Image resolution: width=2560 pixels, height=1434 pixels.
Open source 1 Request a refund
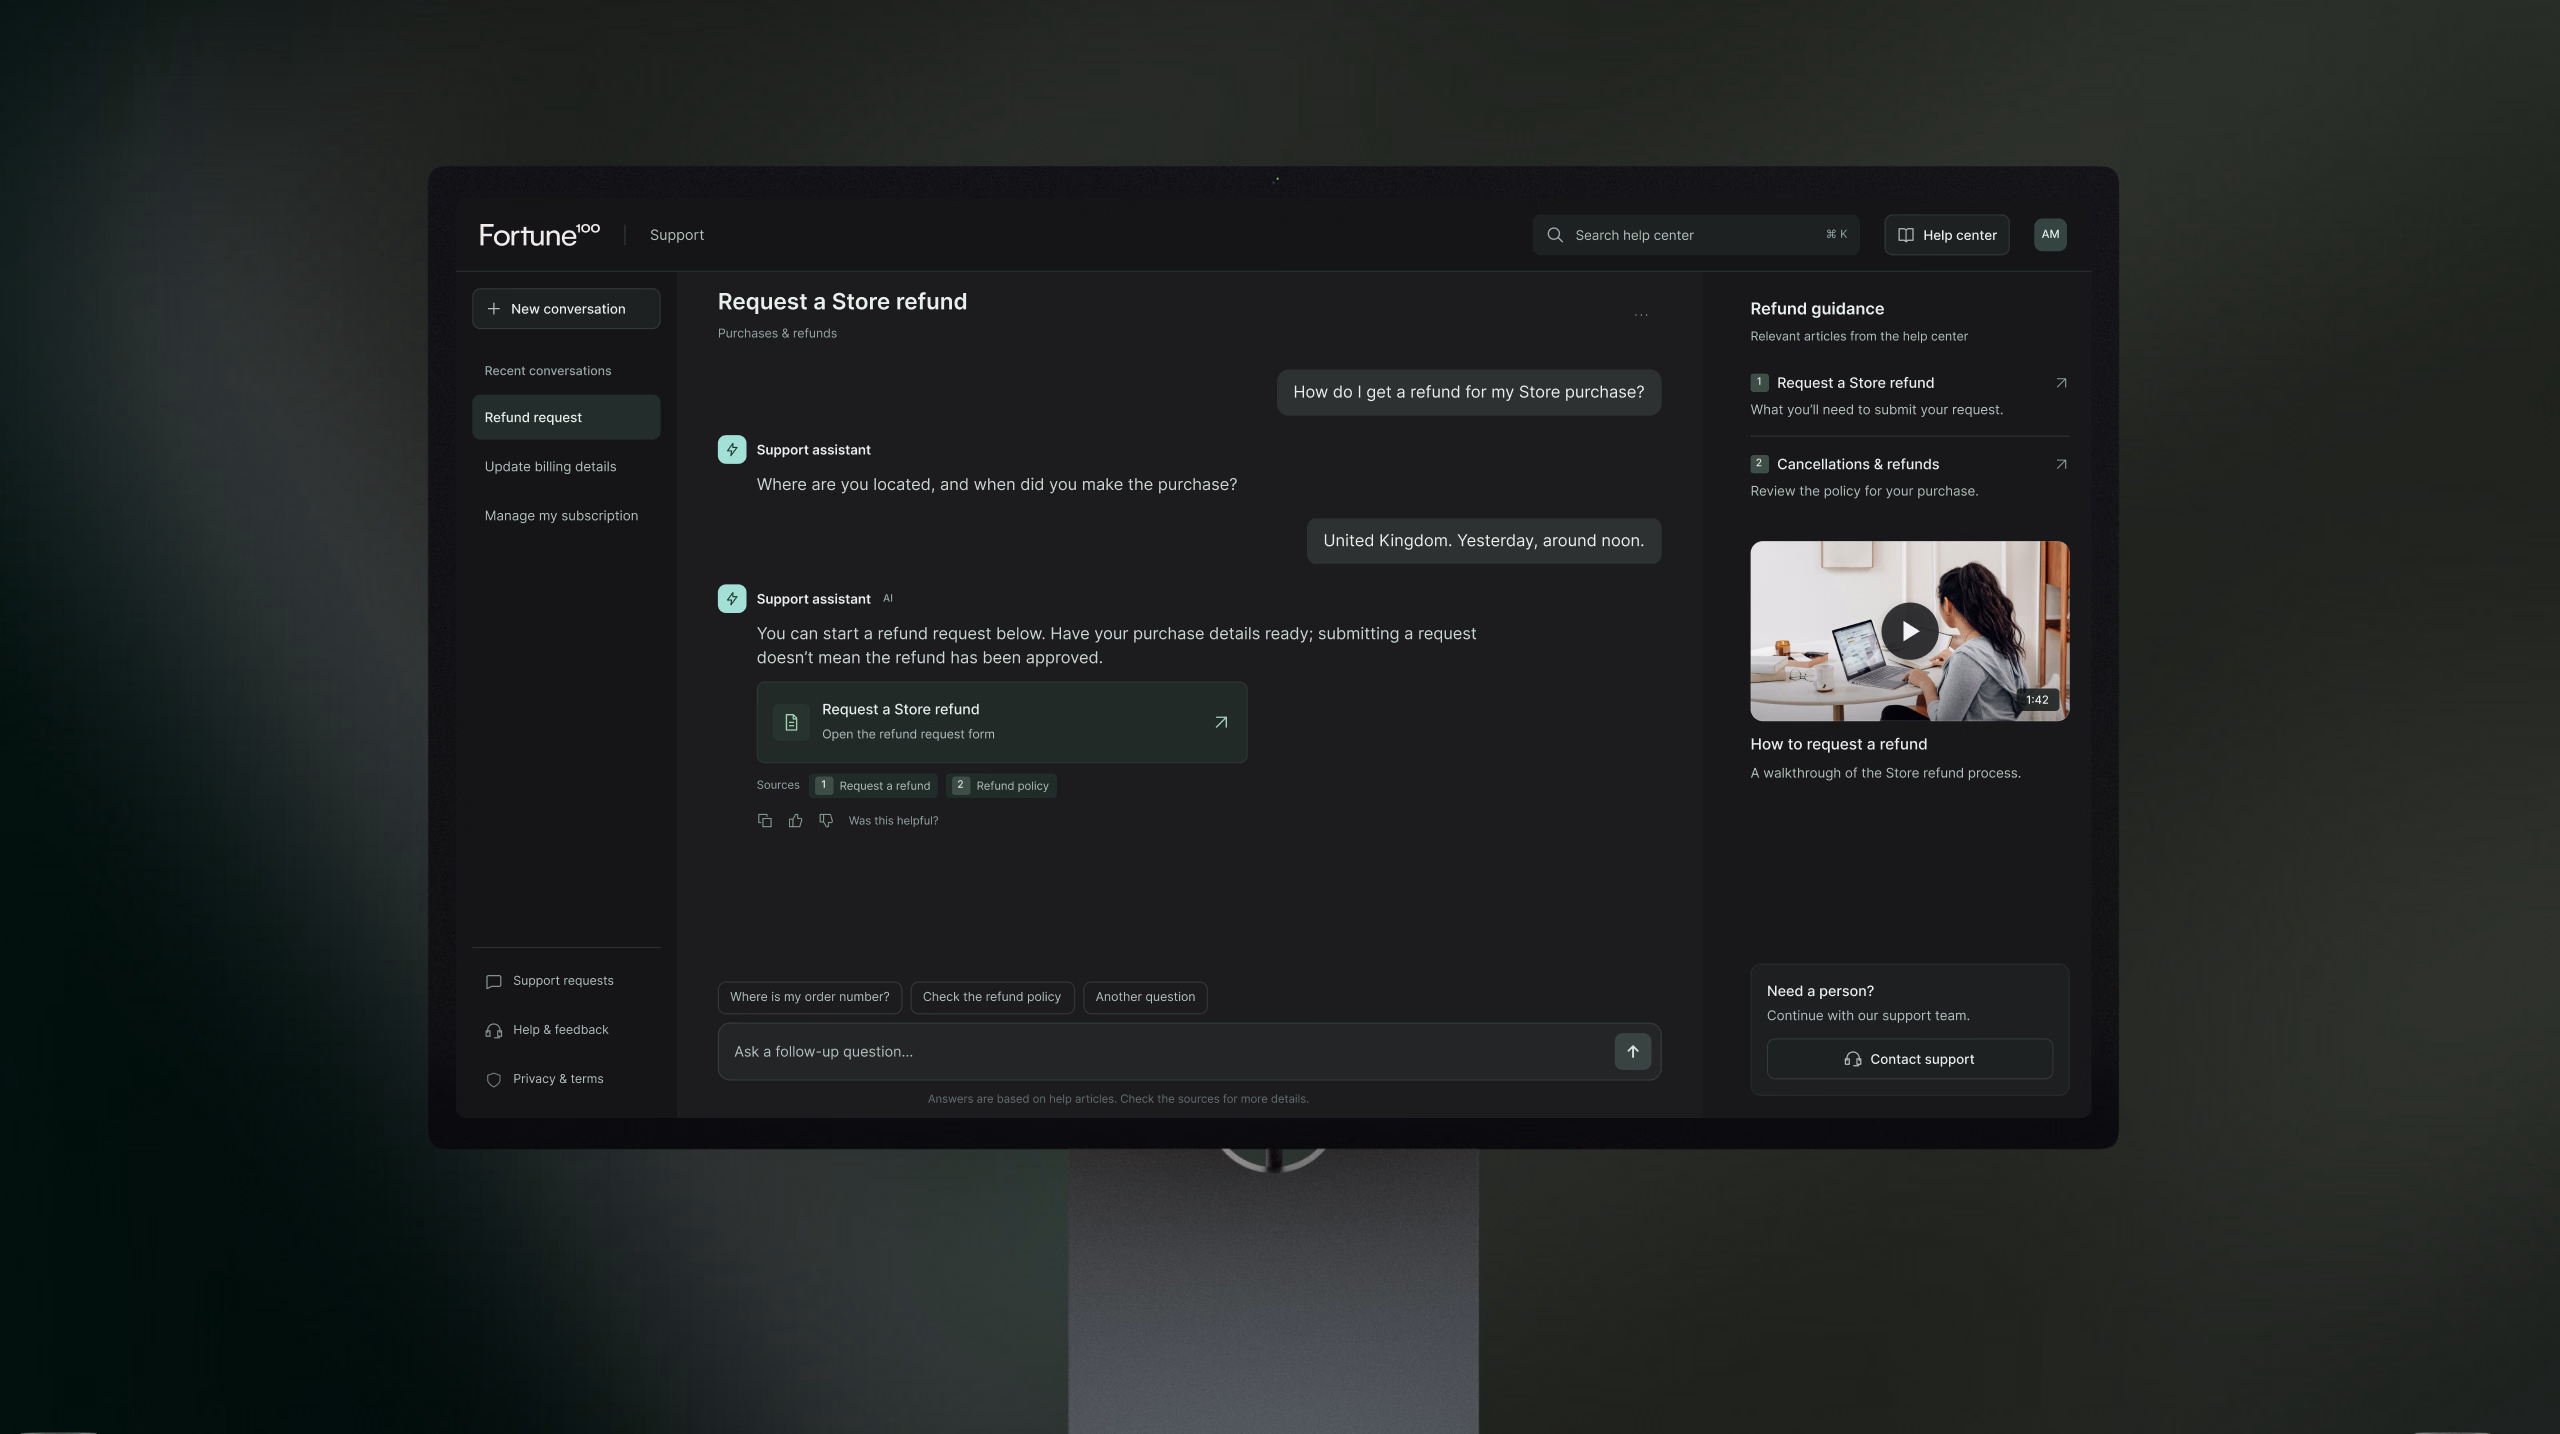pyautogui.click(x=874, y=786)
